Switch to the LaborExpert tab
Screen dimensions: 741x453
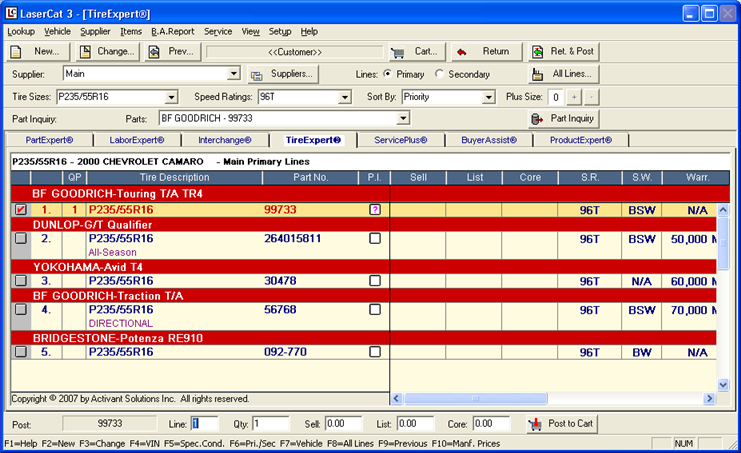pos(137,140)
